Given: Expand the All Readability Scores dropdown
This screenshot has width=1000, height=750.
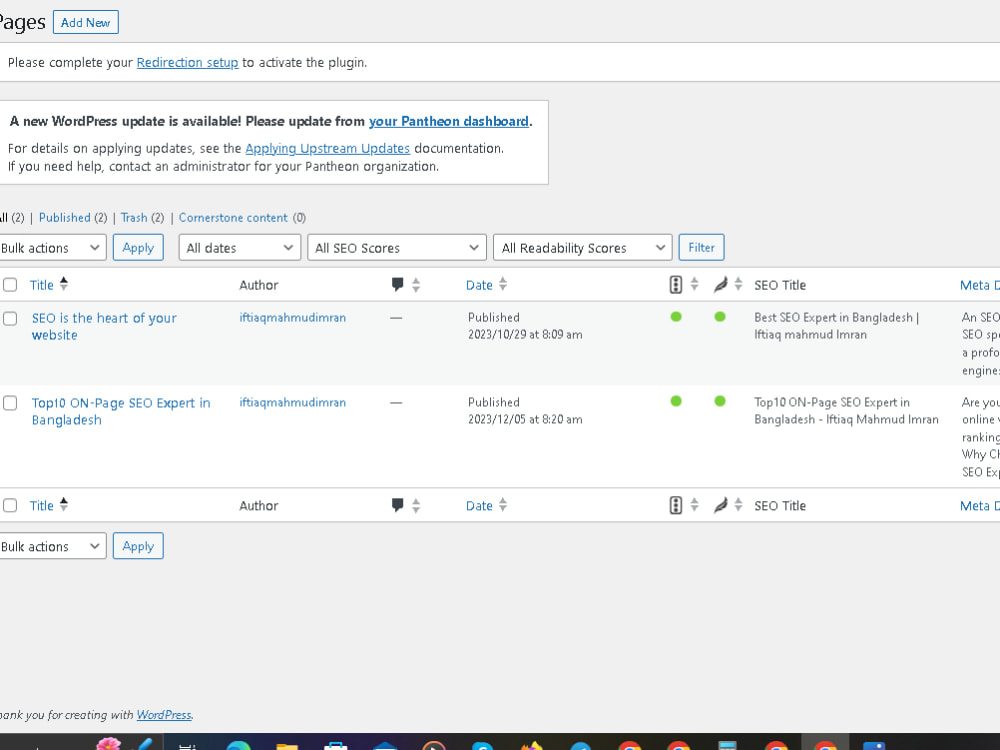Looking at the screenshot, I should (x=583, y=247).
